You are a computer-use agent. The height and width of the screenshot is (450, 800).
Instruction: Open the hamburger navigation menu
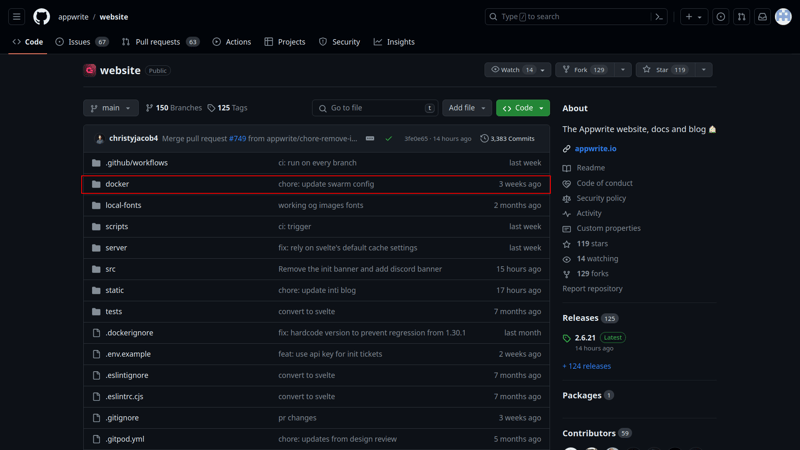tap(16, 17)
